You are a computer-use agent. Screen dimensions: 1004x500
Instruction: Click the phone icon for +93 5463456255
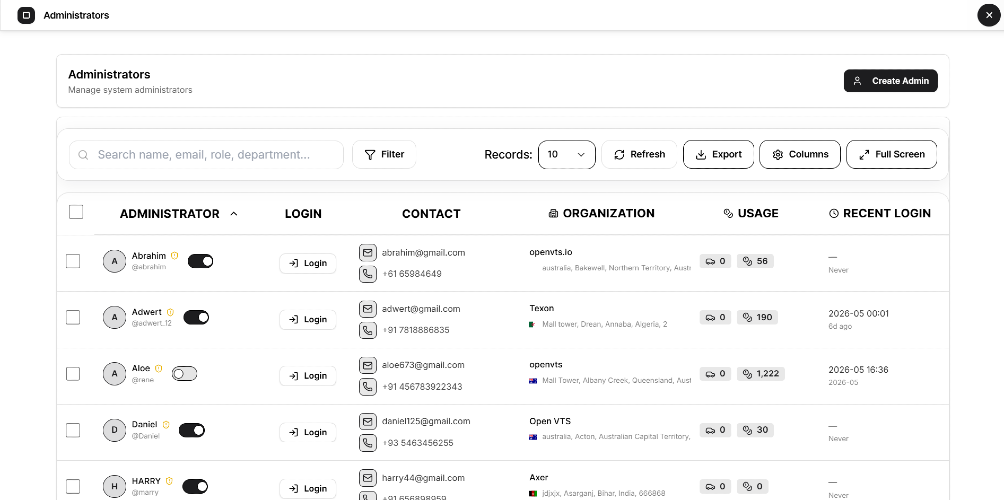click(368, 444)
